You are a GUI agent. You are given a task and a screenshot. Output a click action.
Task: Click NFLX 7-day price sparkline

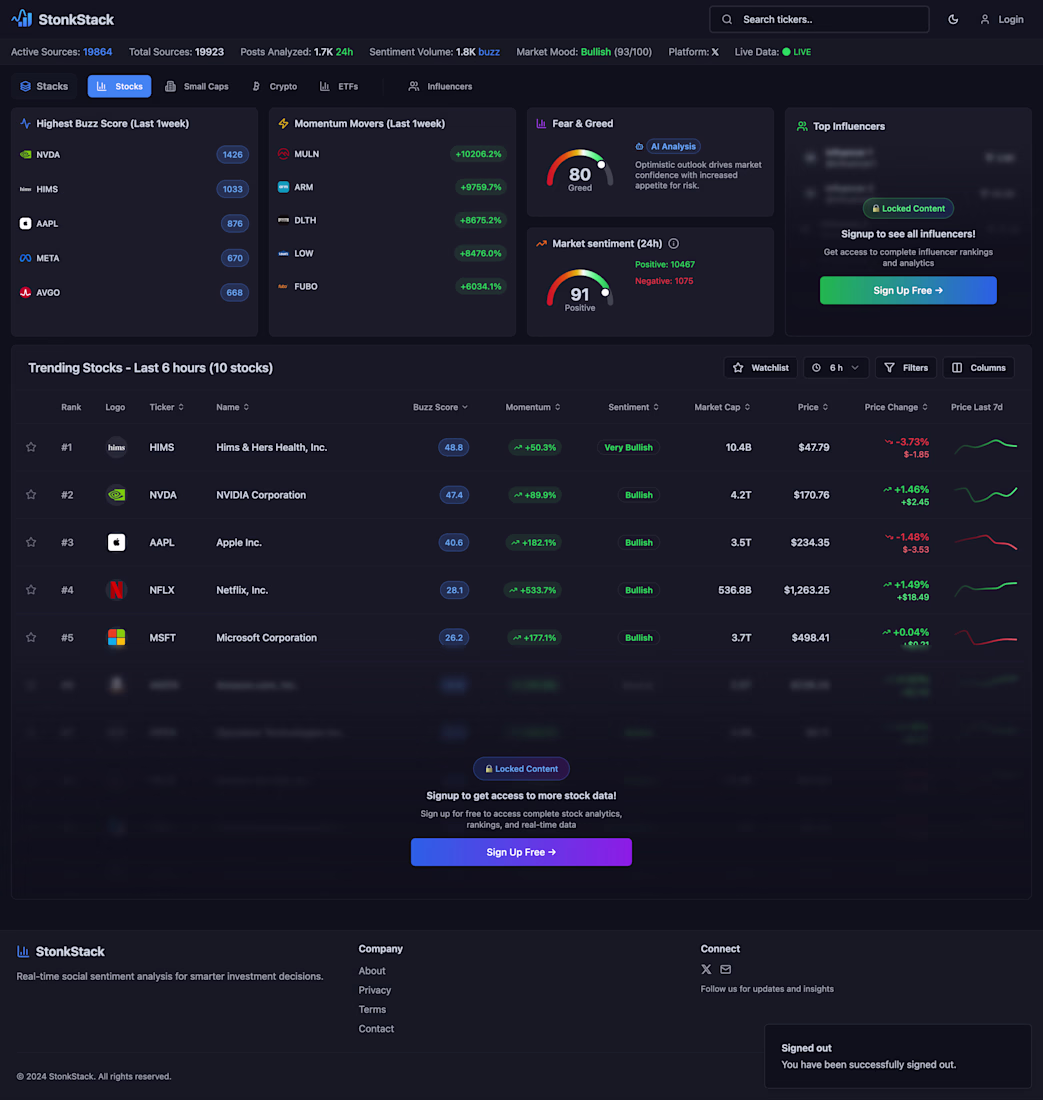985,588
